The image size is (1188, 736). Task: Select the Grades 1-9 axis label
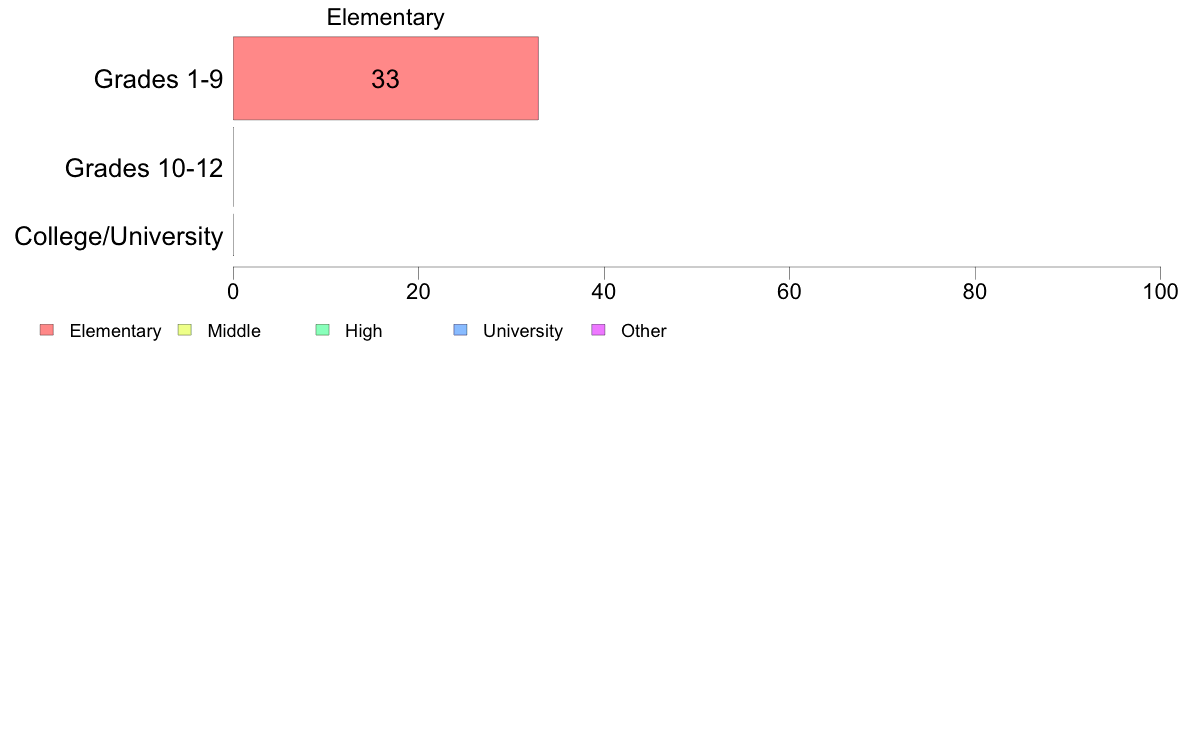(x=158, y=79)
